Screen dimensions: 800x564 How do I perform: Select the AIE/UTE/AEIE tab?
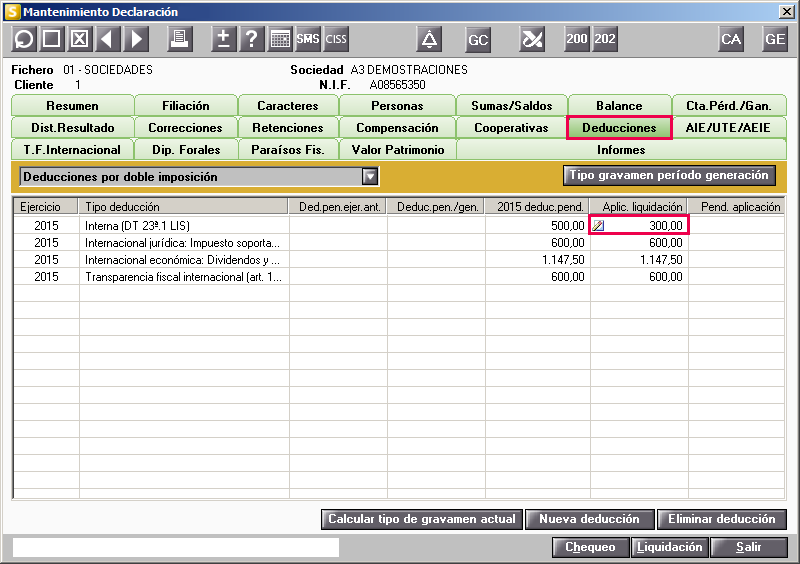[x=729, y=128]
